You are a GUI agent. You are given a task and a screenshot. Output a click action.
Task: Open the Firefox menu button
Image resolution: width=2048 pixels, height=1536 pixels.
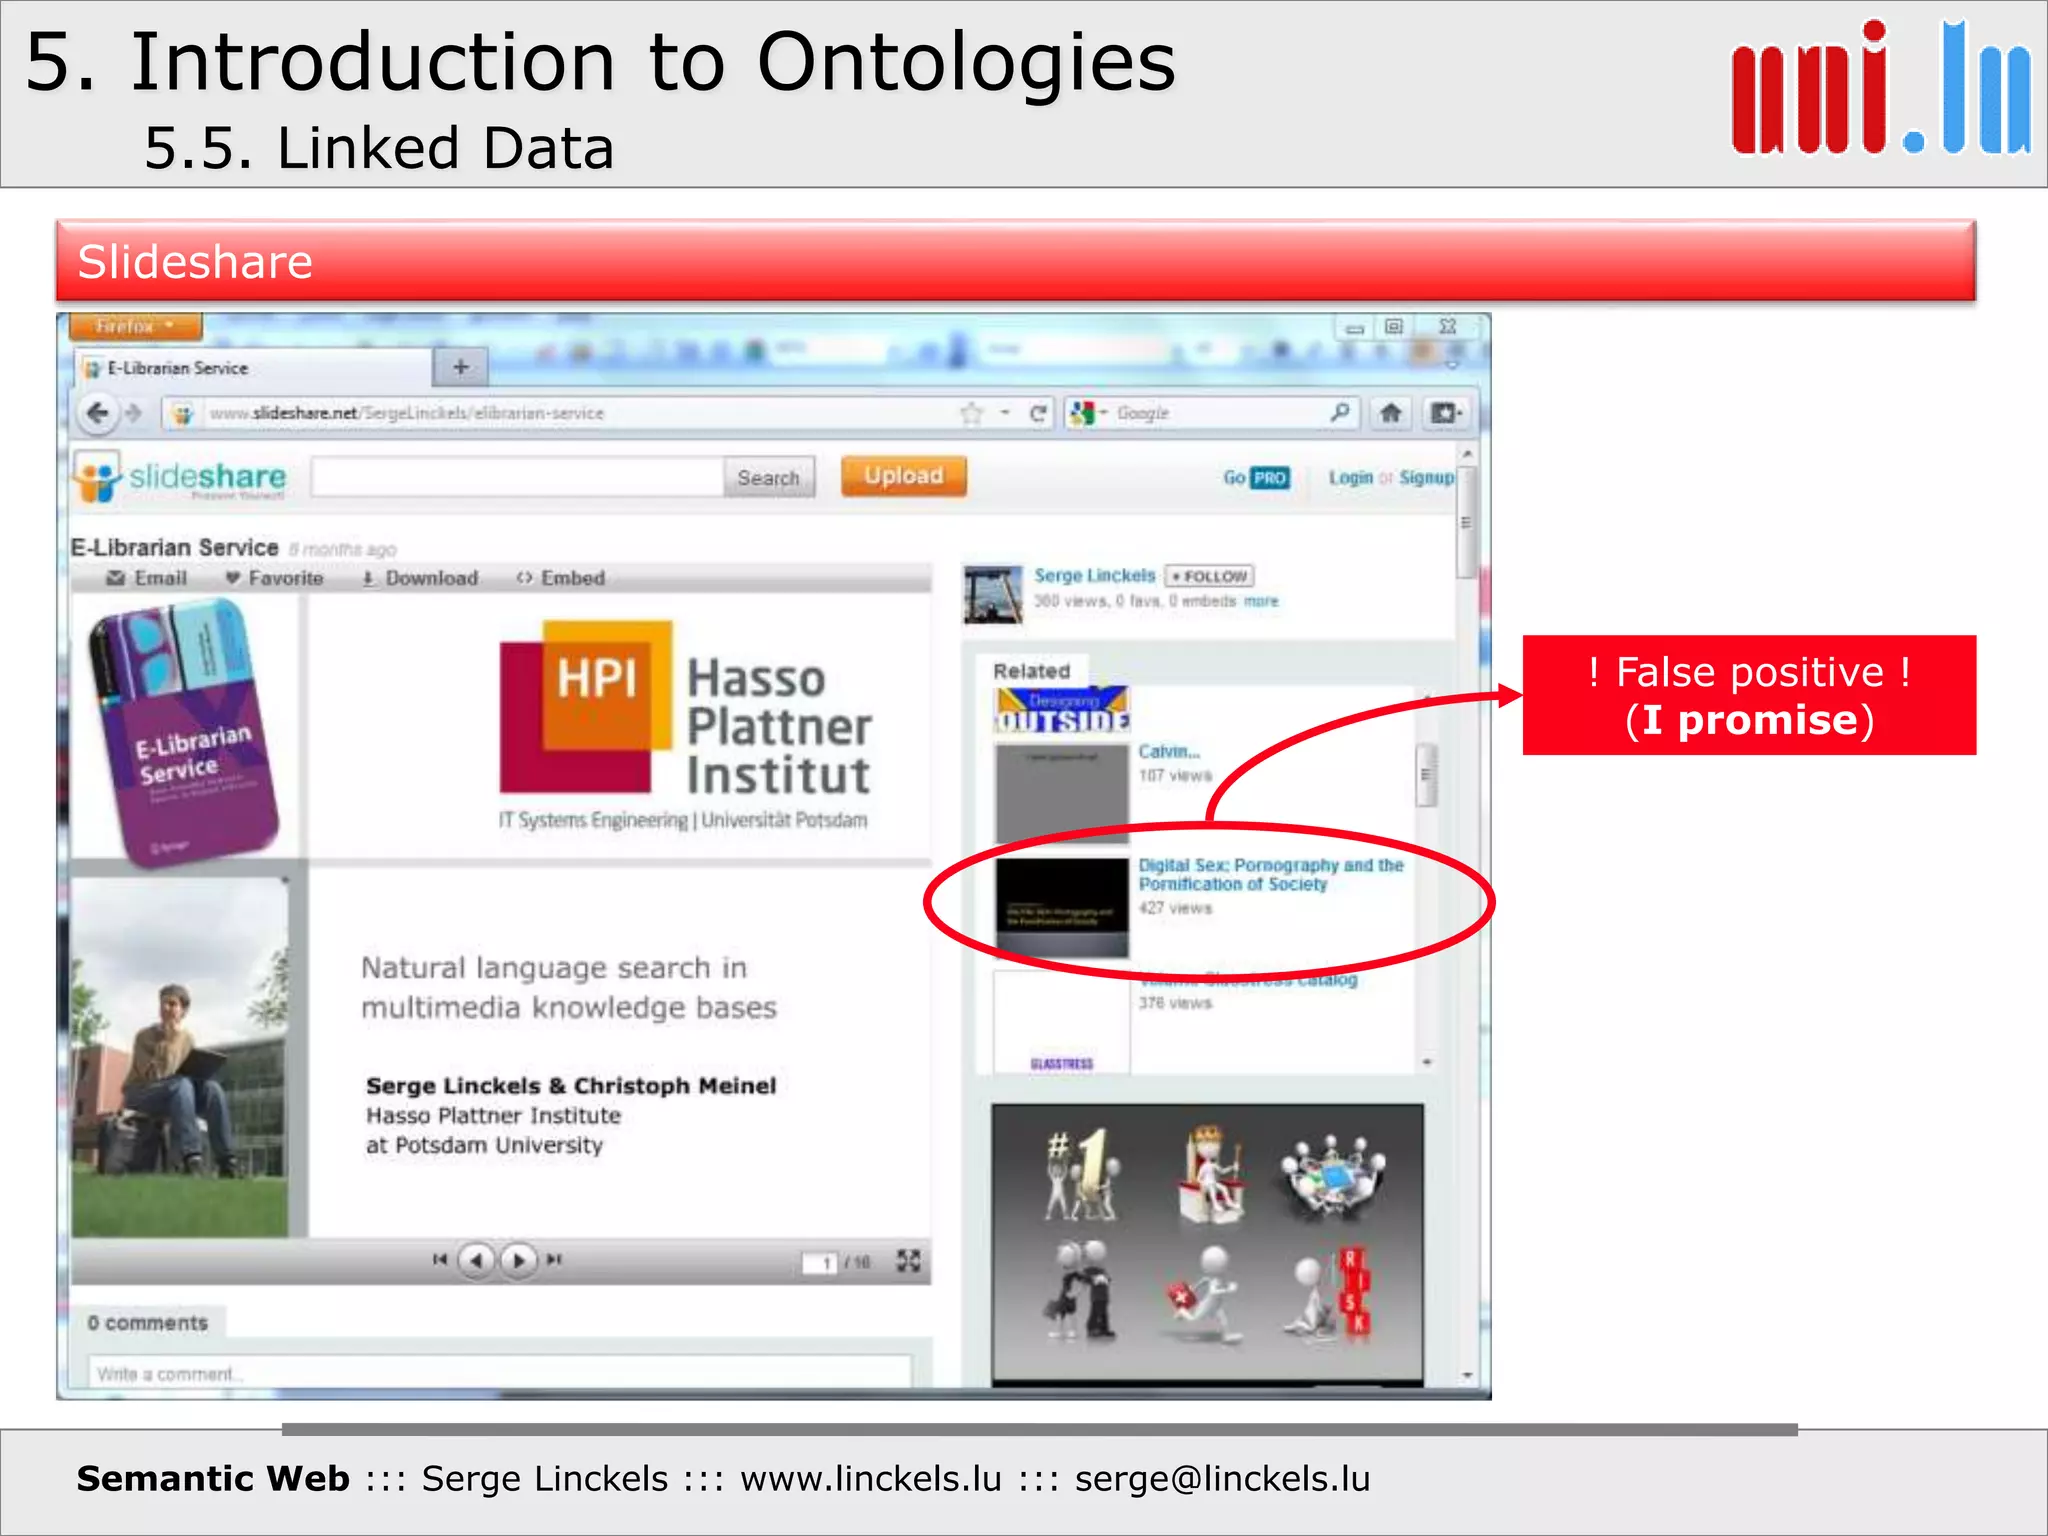[x=135, y=326]
